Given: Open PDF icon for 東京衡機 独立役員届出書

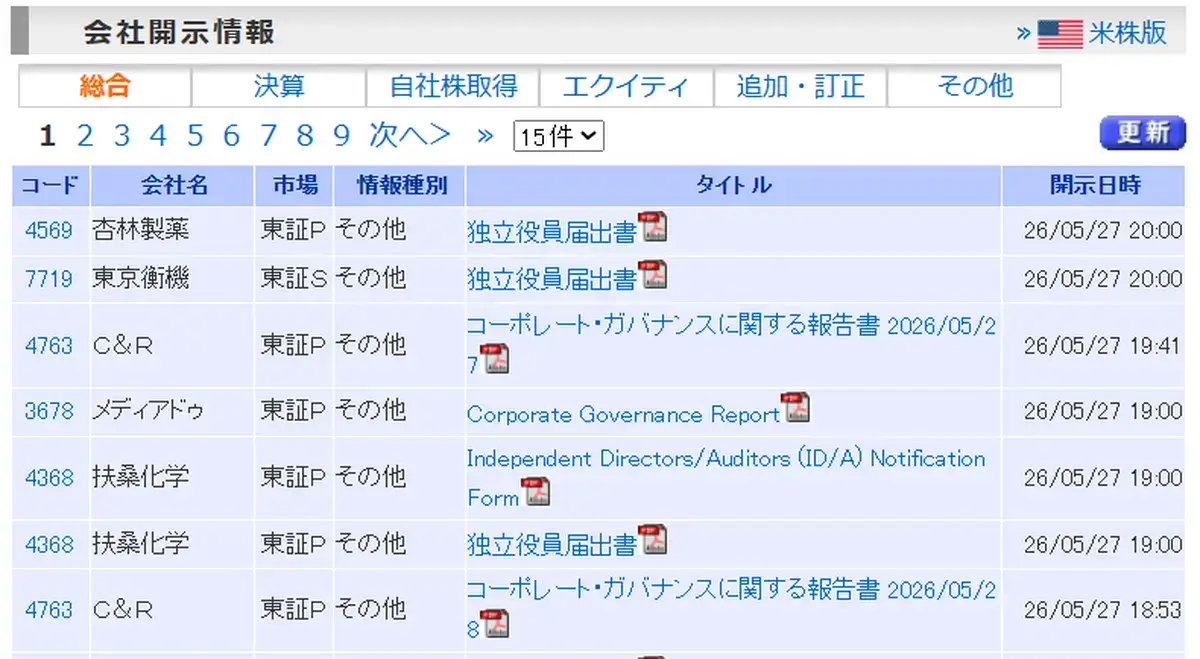Looking at the screenshot, I should coord(653,275).
